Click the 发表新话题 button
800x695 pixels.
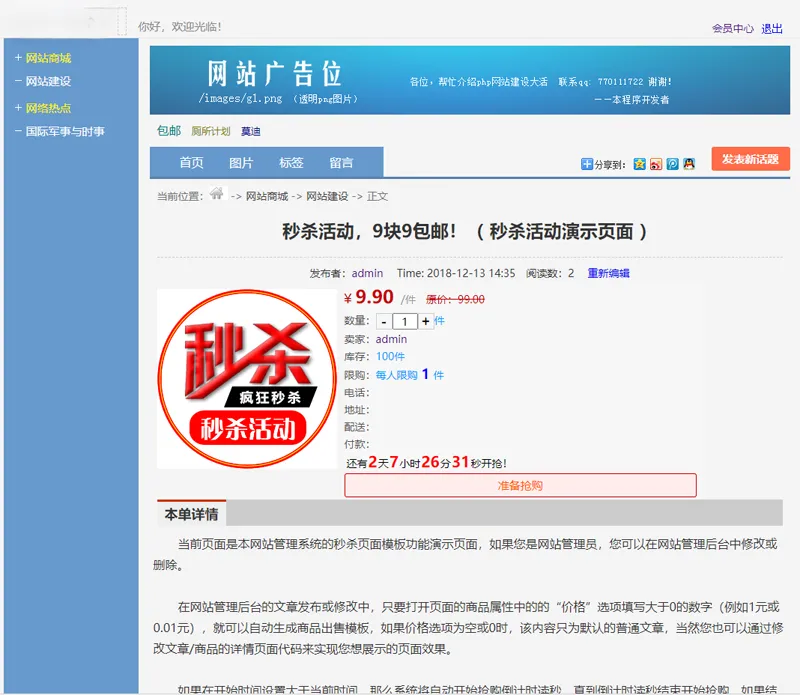[748, 159]
